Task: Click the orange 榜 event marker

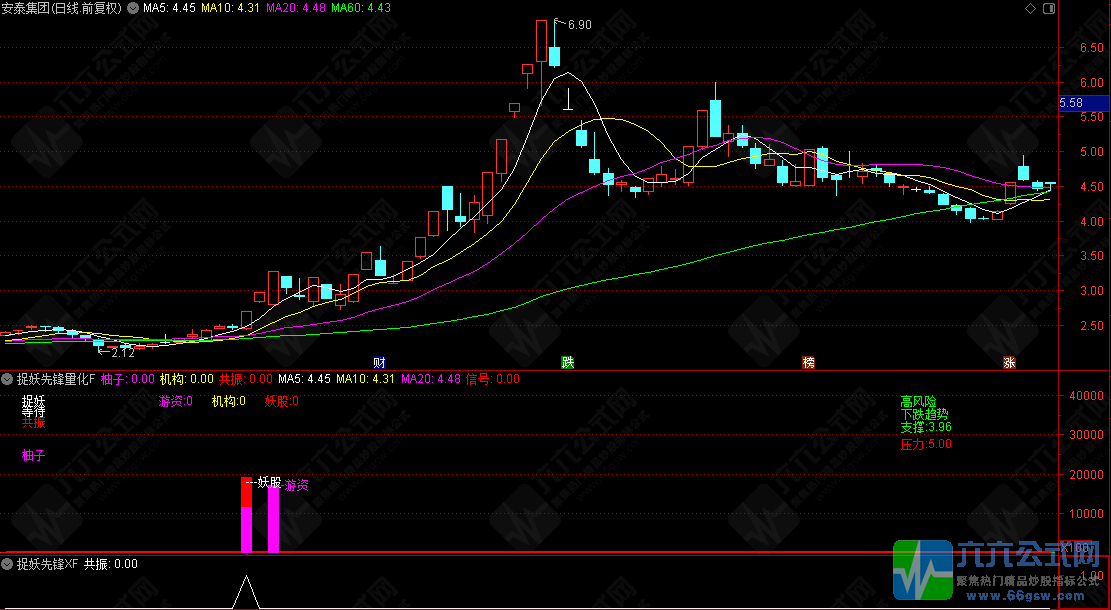Action: (x=808, y=362)
